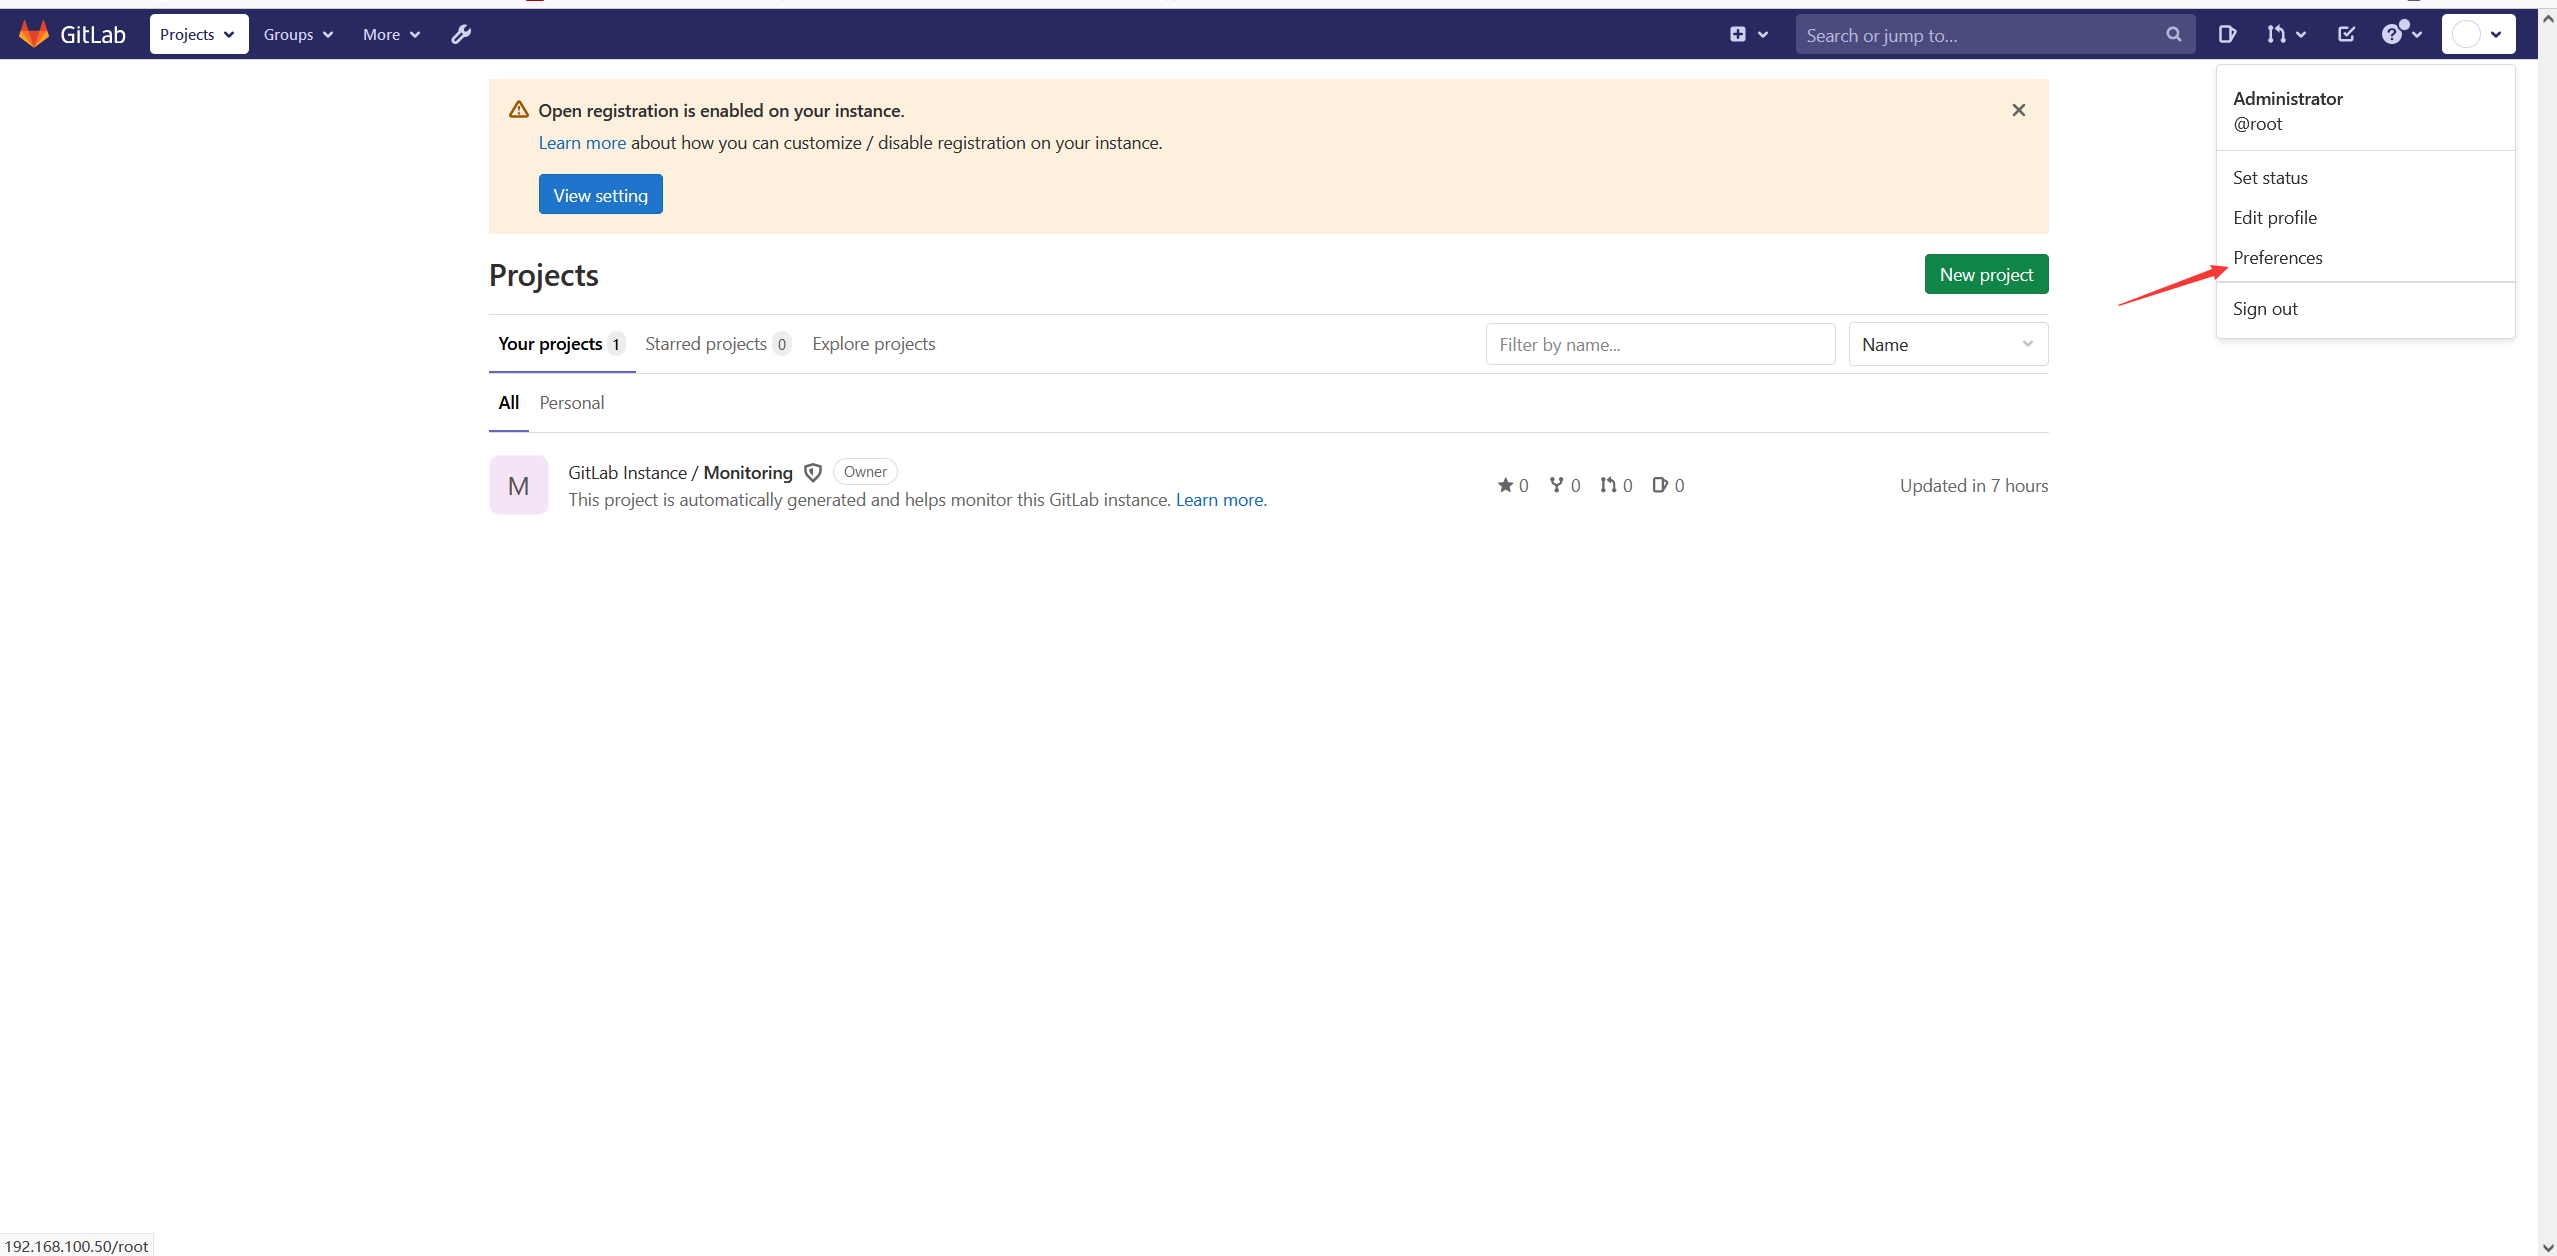Open the admin area wrench icon
Viewport: 2557px width, 1256px height.
(461, 34)
